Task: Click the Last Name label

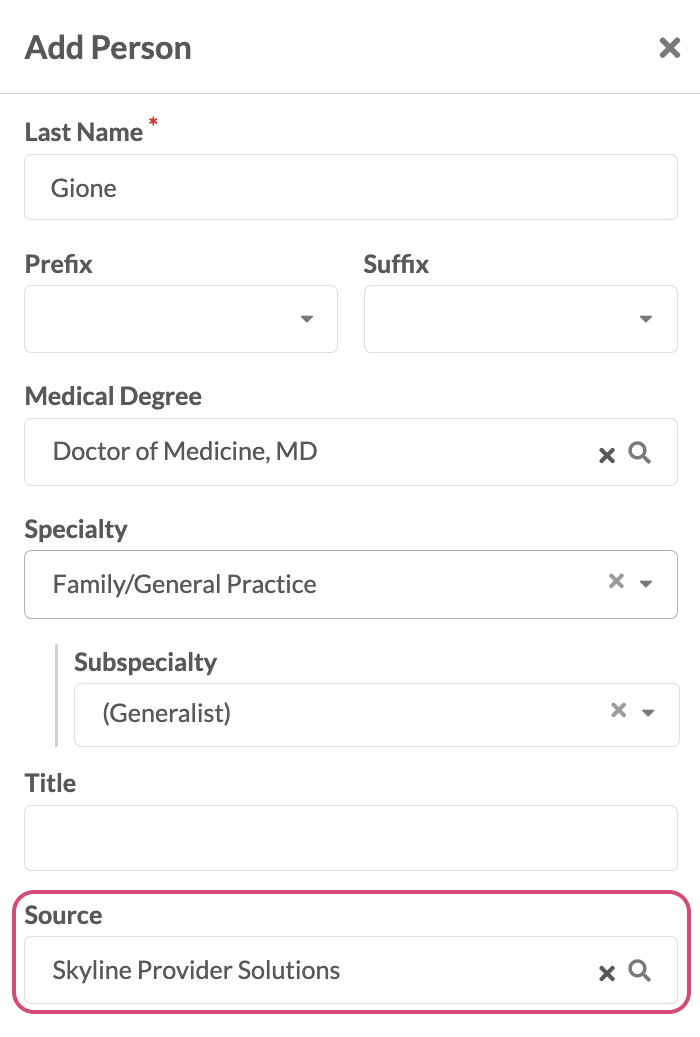Action: [83, 132]
